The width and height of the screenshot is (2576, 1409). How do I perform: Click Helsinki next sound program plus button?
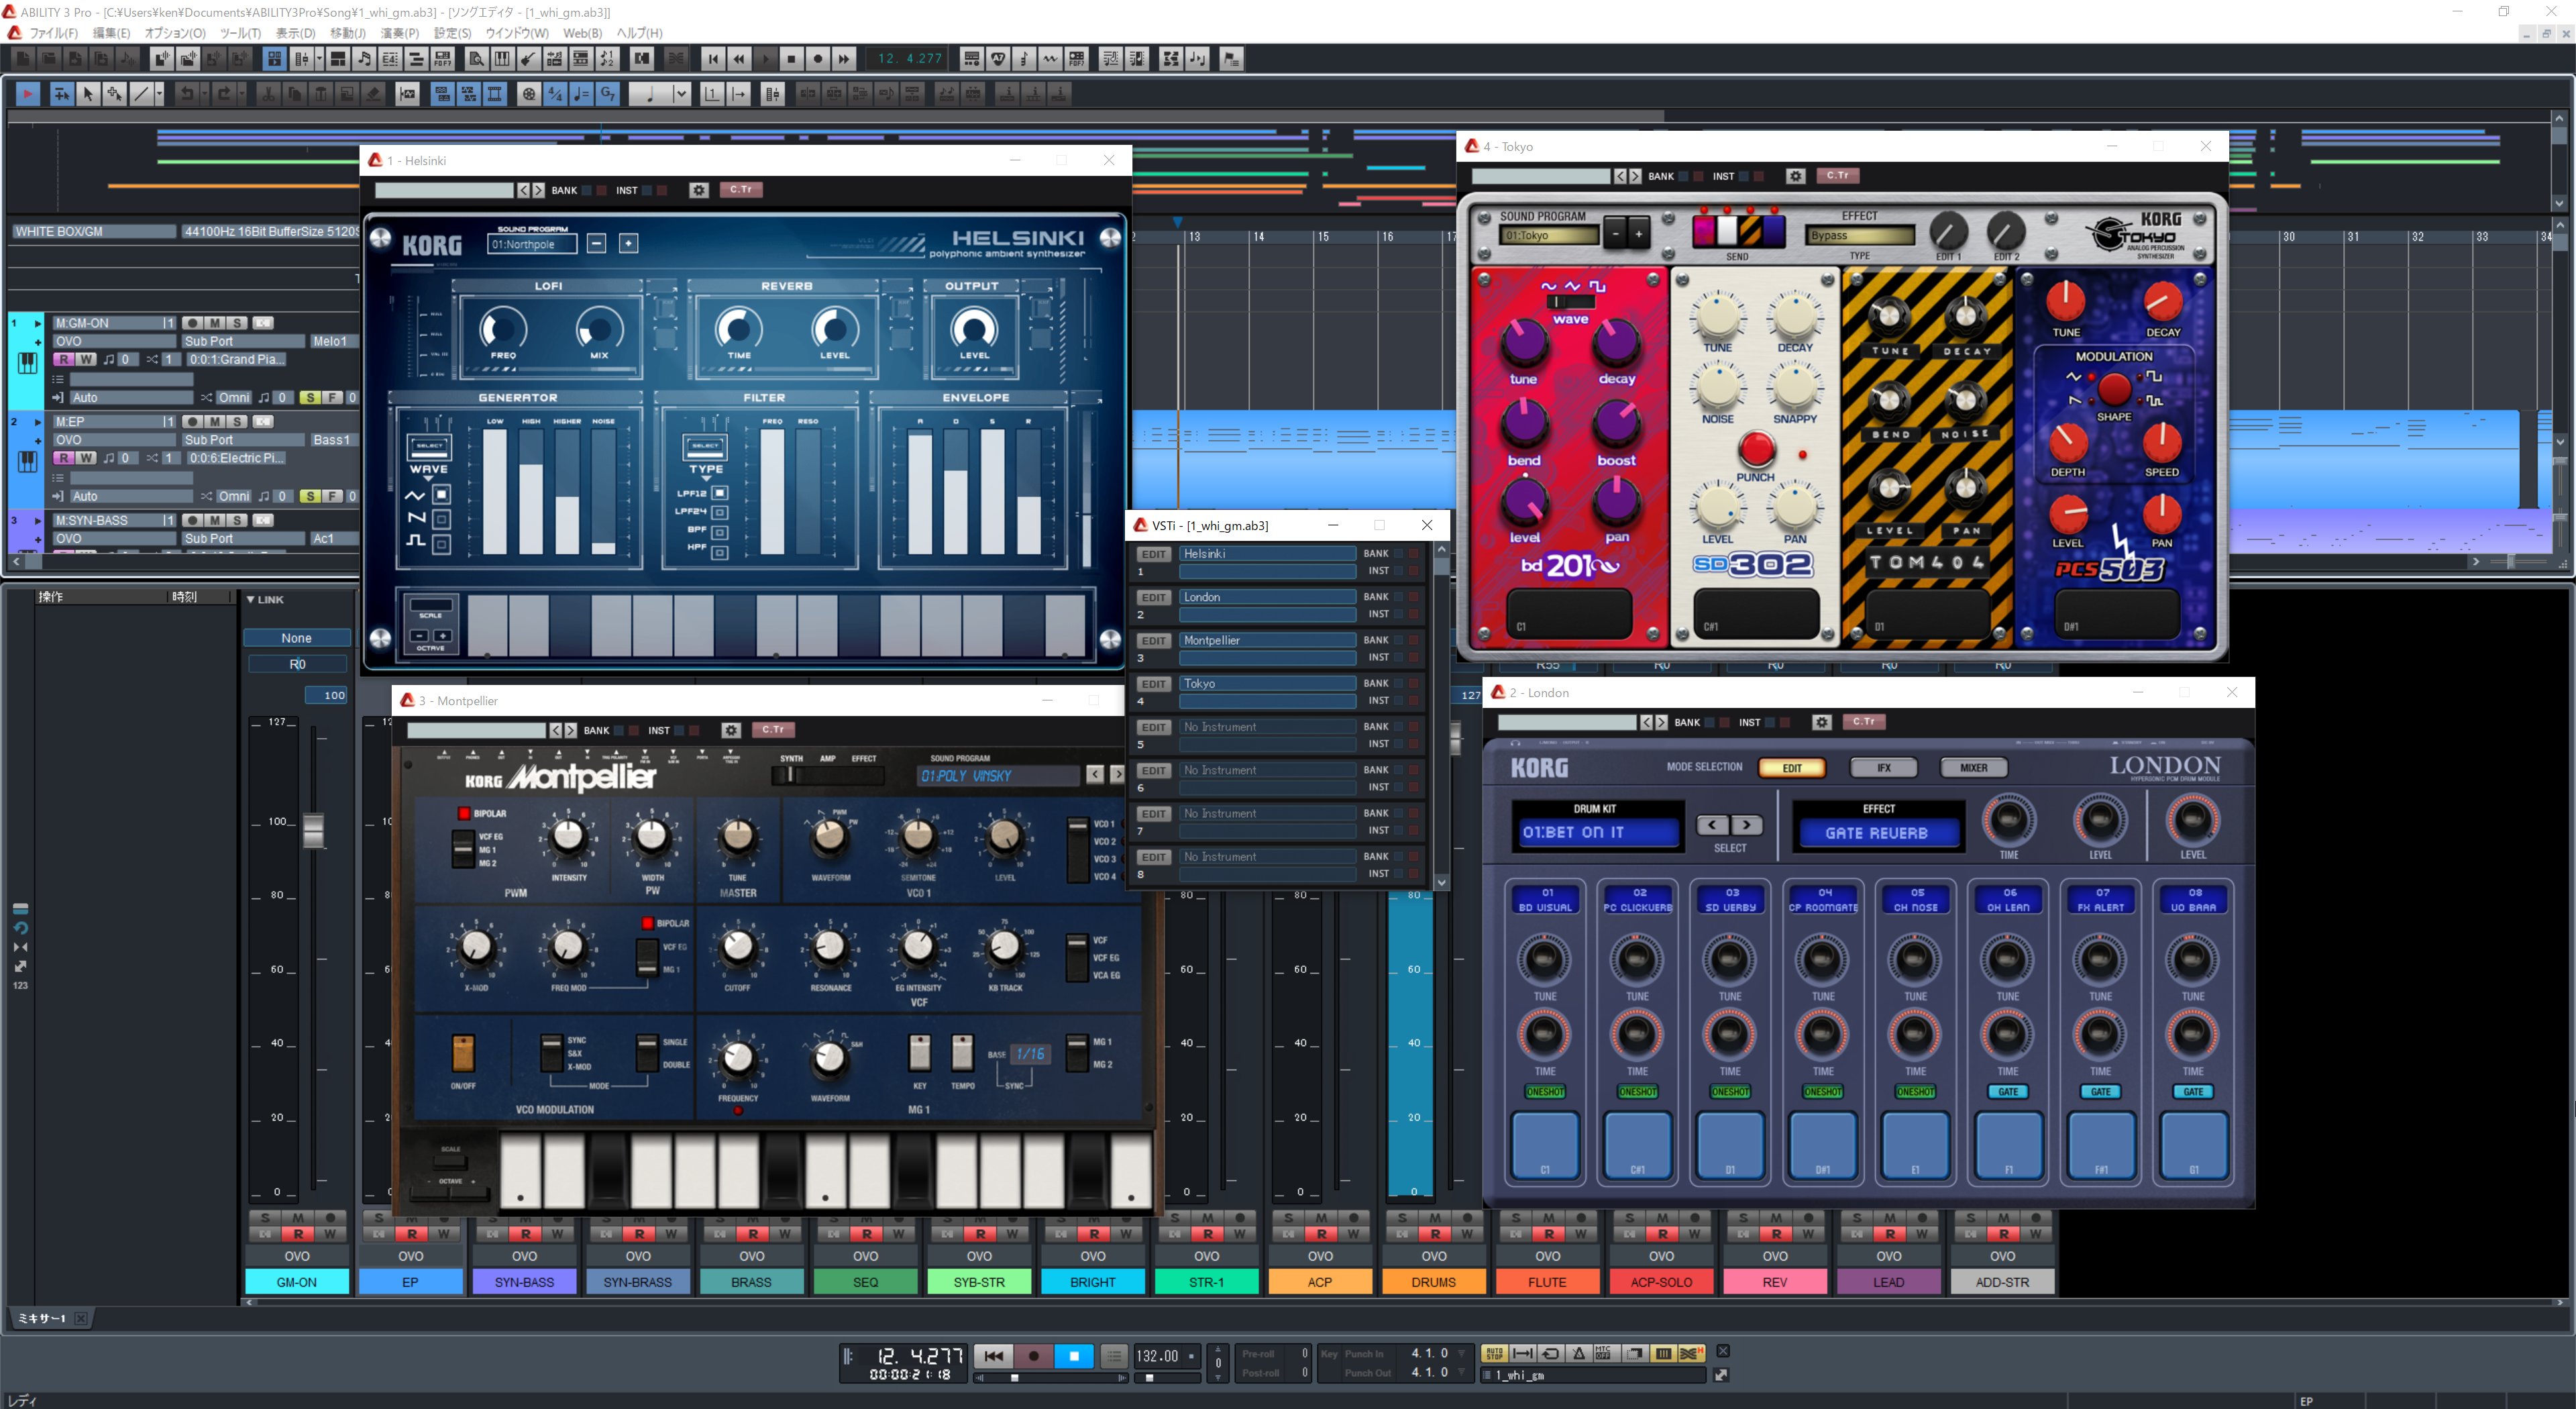tap(628, 243)
